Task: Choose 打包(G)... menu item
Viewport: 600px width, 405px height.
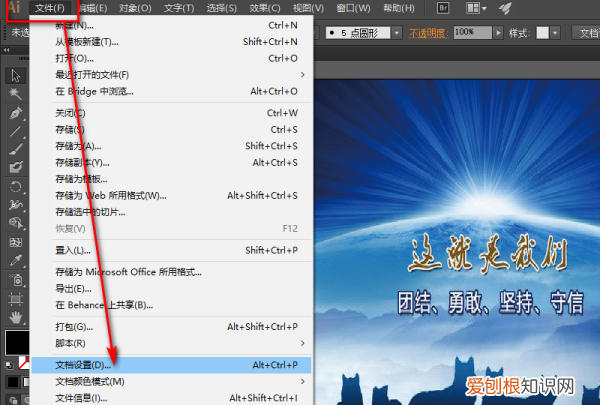Action: coord(171,327)
